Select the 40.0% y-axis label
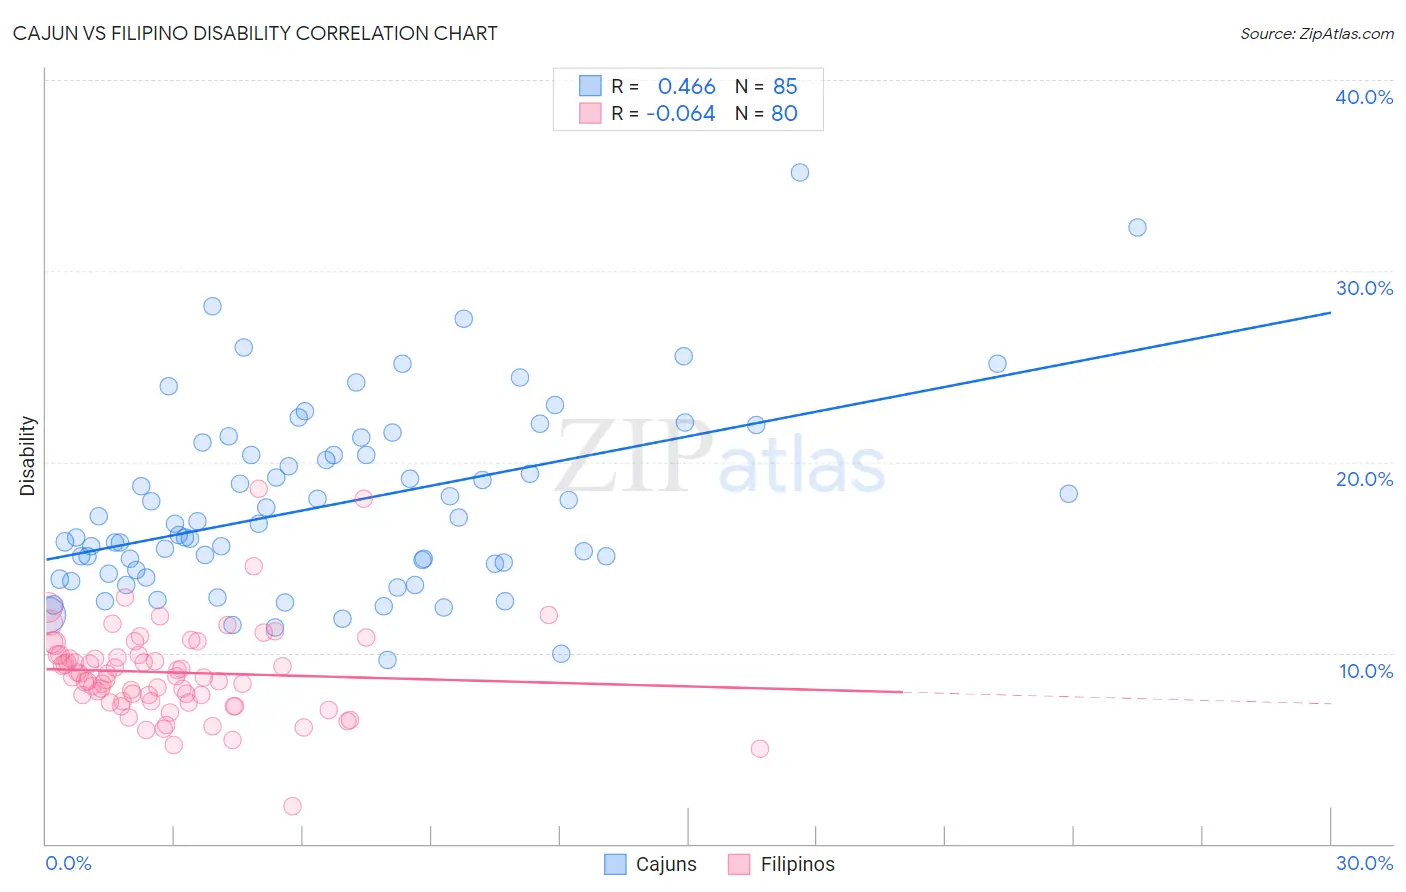Viewport: 1406px width, 892px height. point(1364,97)
